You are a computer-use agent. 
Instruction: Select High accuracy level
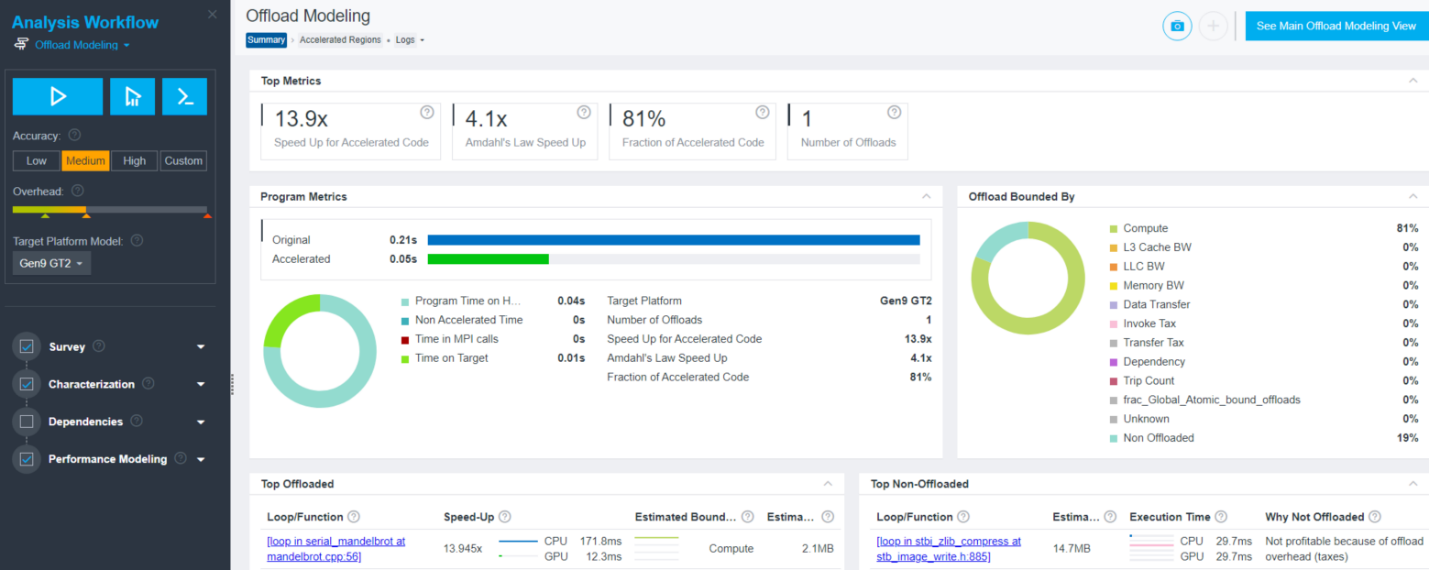click(134, 161)
